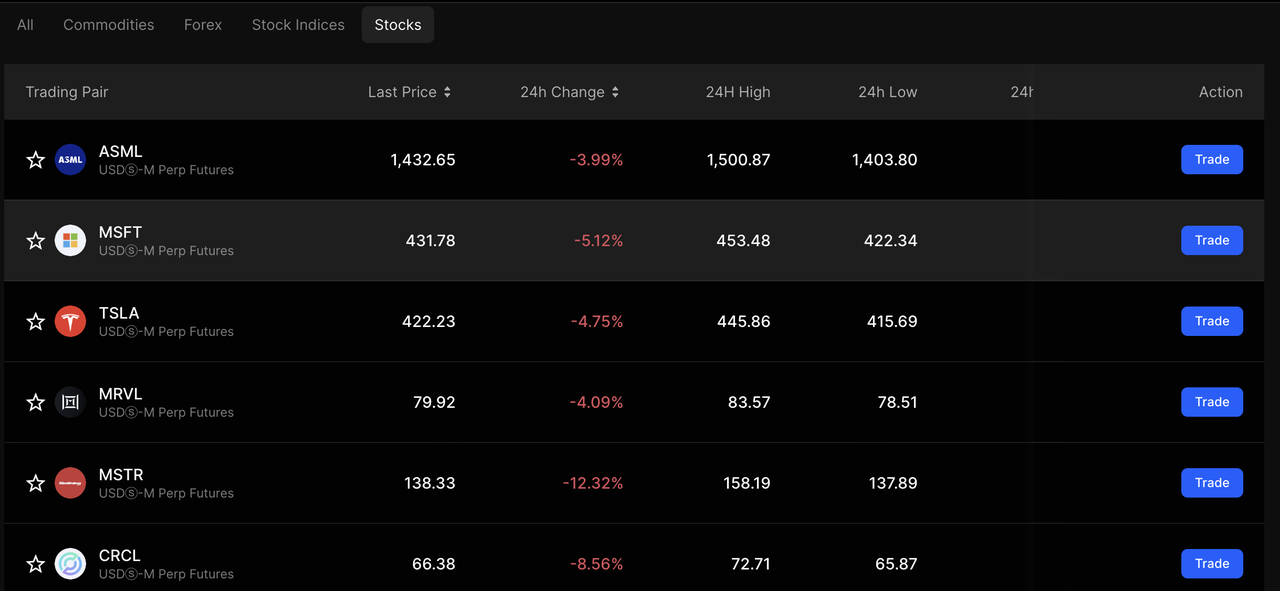
Task: Sort by Last Price column arrows
Action: 447,92
